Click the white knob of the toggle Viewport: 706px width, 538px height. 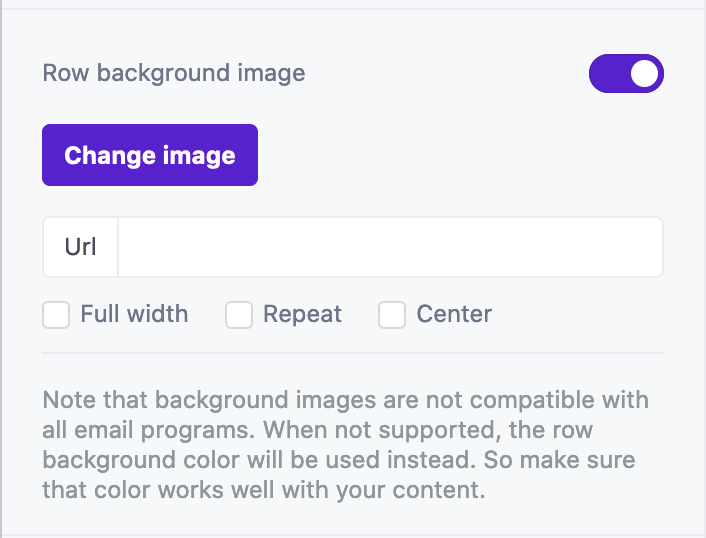(x=645, y=73)
